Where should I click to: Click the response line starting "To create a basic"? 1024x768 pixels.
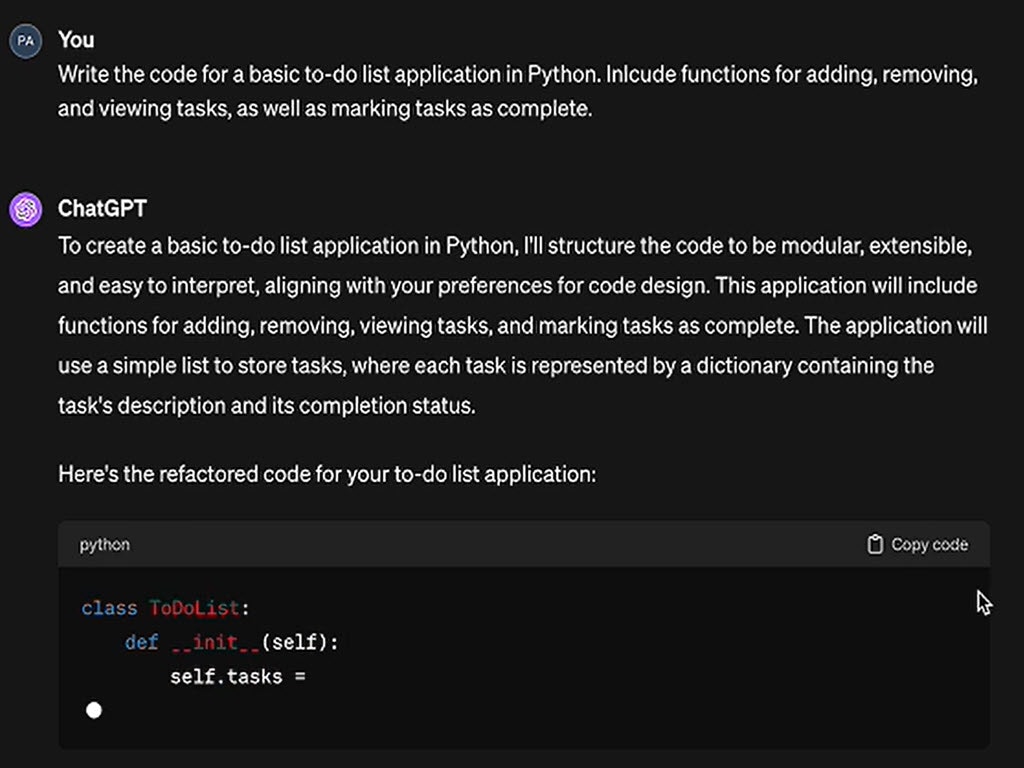(x=515, y=246)
